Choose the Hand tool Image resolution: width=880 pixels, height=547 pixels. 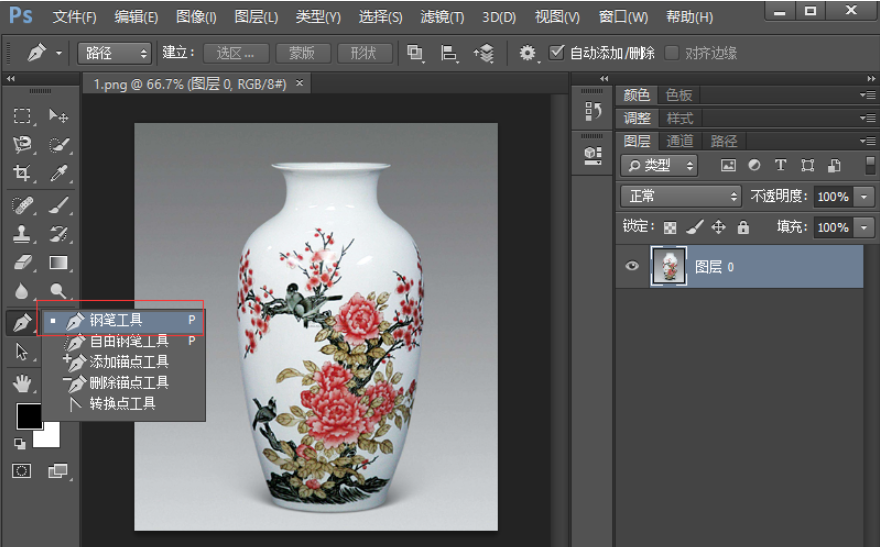(22, 383)
